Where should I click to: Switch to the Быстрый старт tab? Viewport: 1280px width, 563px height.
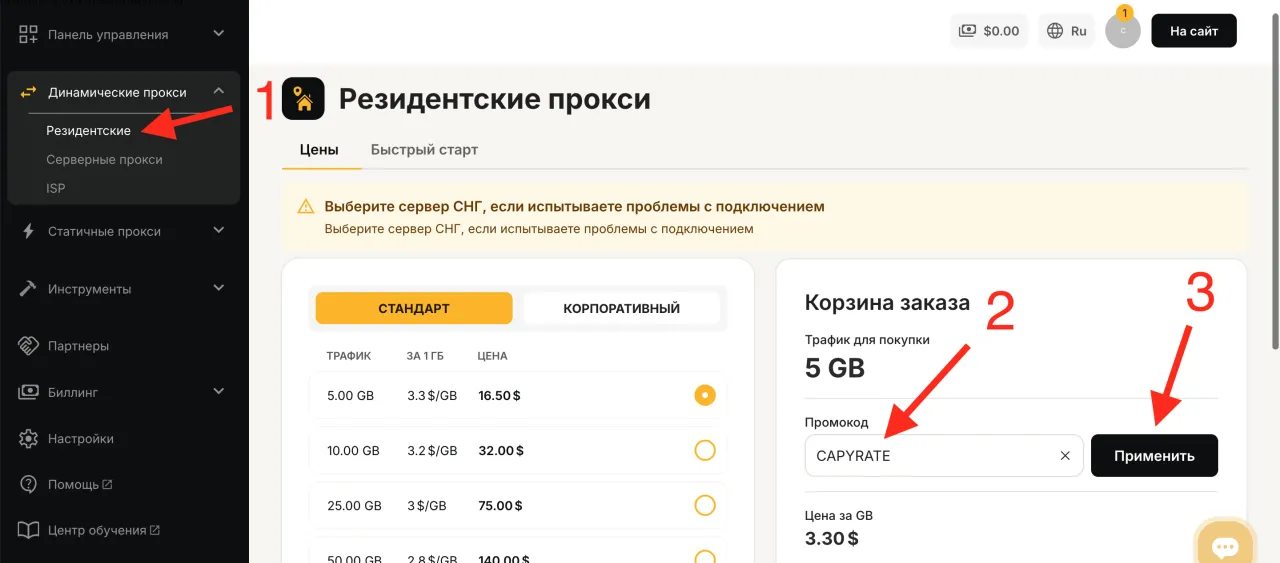(424, 150)
